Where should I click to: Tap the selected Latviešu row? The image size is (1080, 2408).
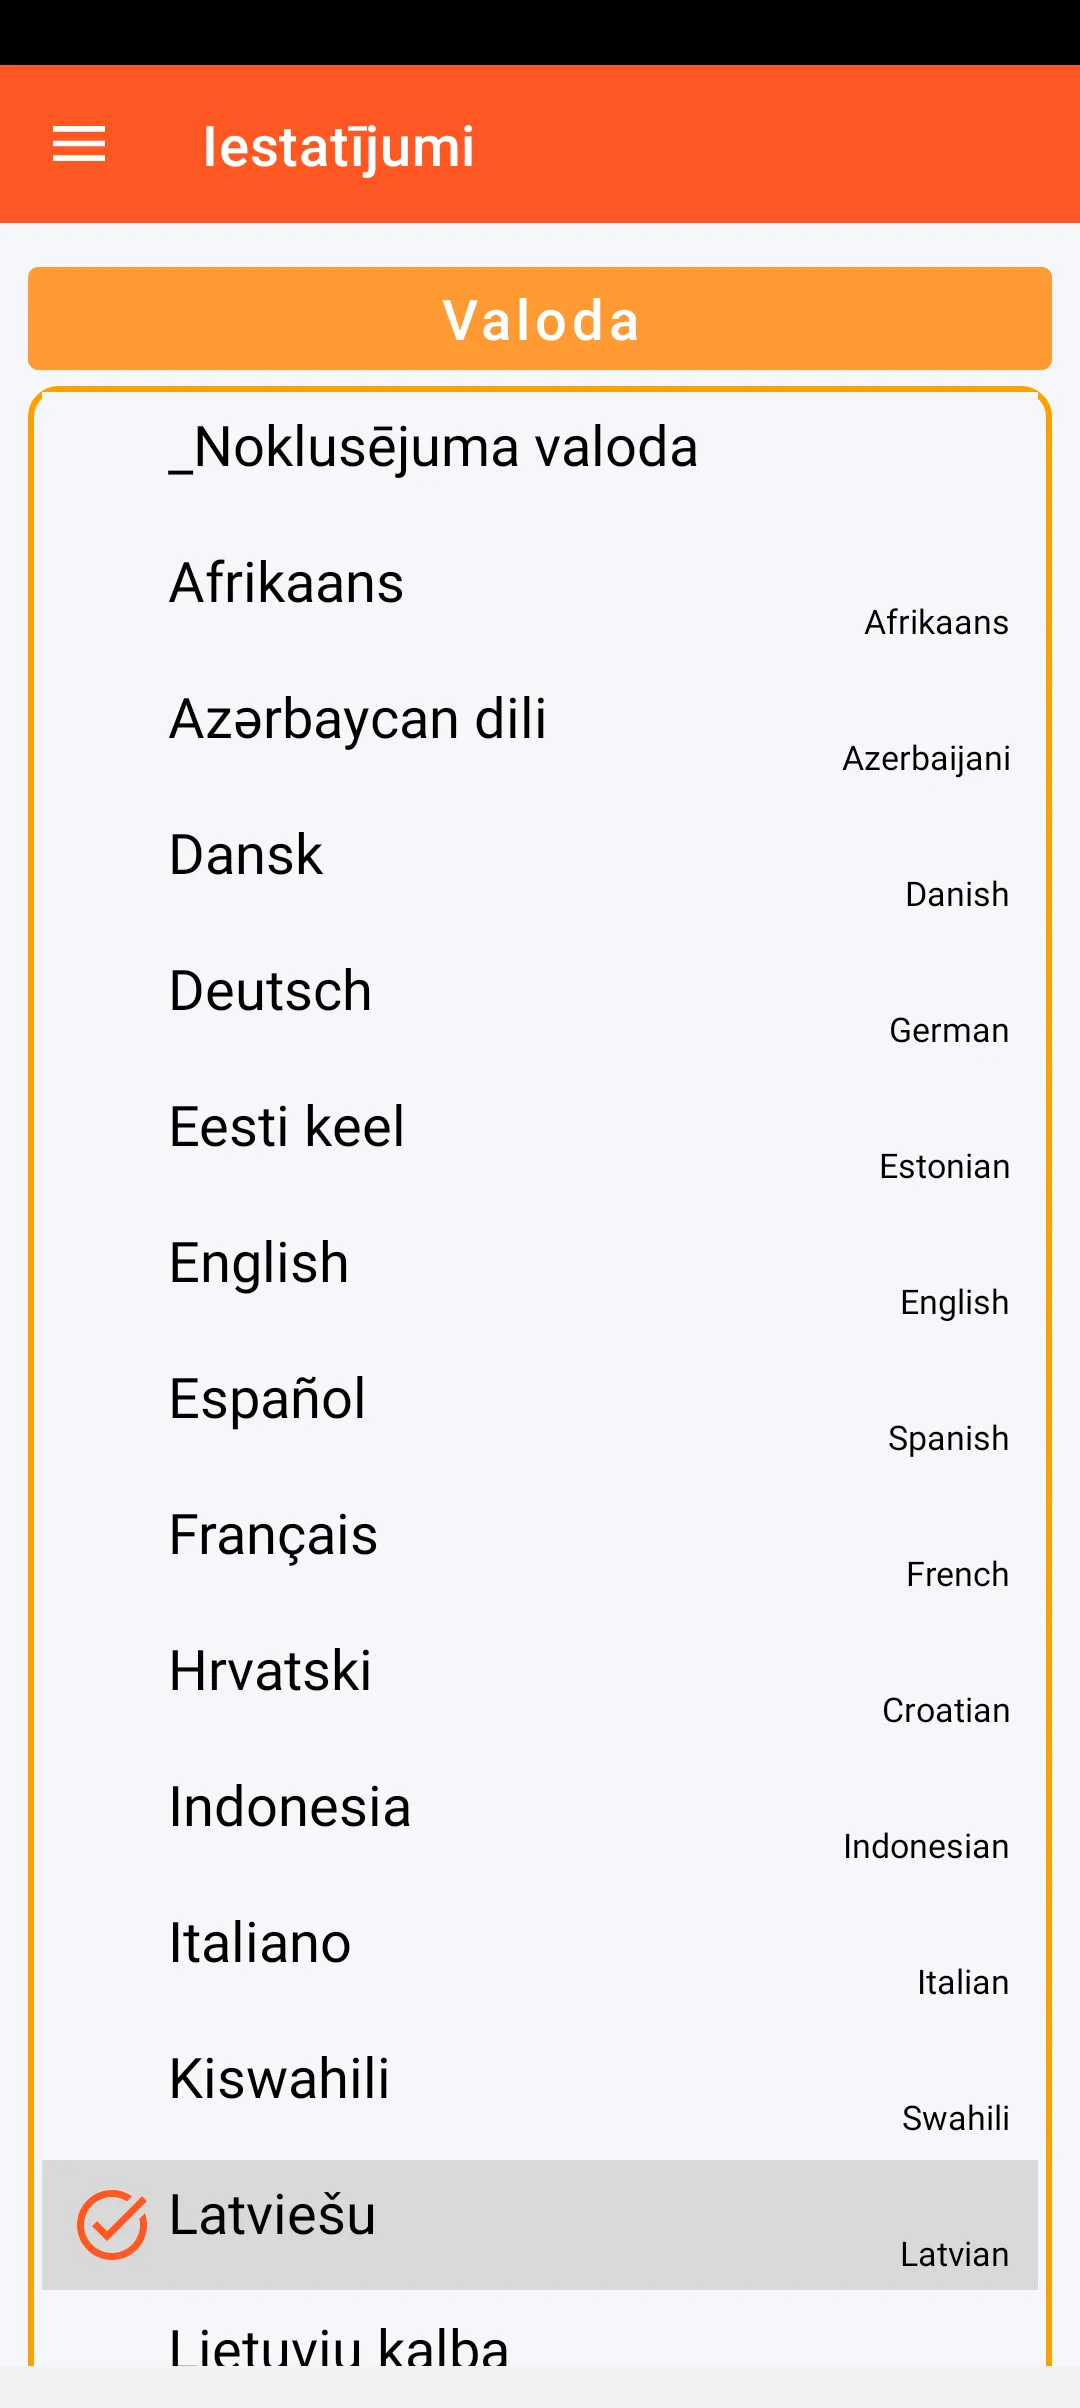tap(540, 2224)
